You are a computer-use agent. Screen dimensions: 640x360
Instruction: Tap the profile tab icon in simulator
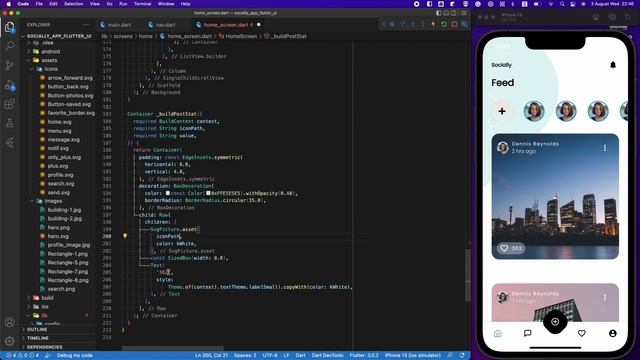[x=613, y=333]
